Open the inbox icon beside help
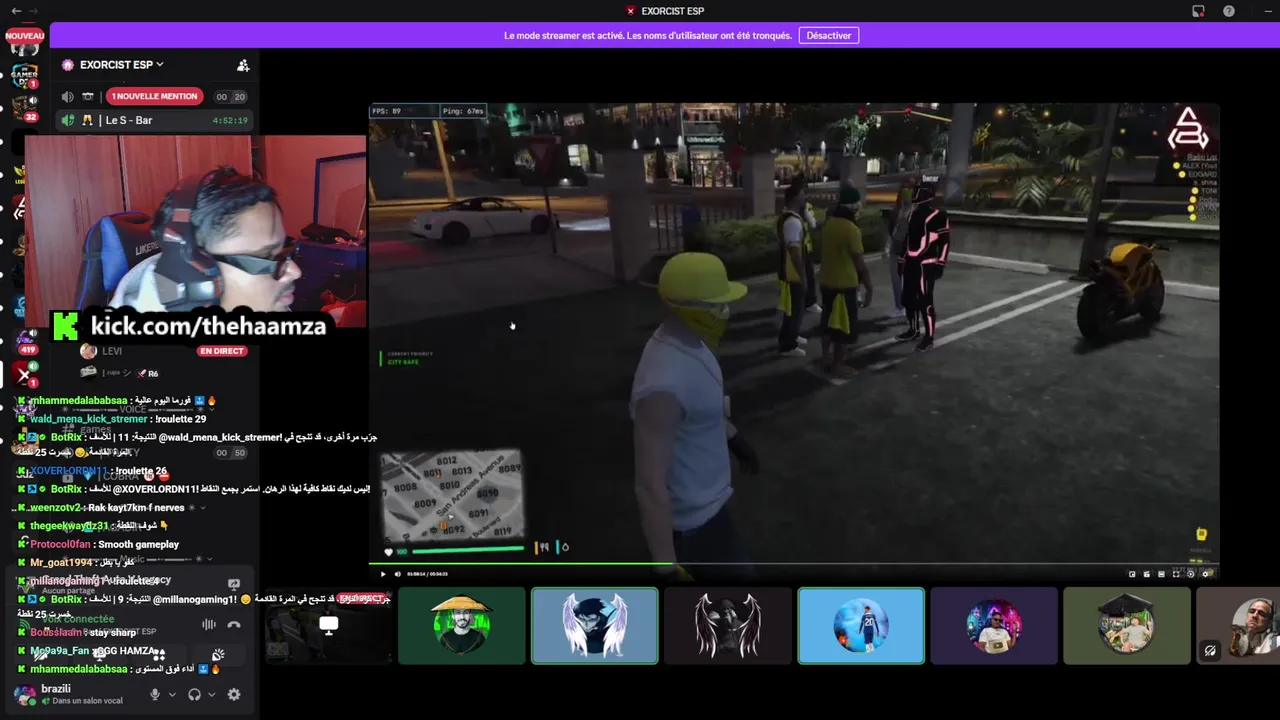 [1198, 11]
